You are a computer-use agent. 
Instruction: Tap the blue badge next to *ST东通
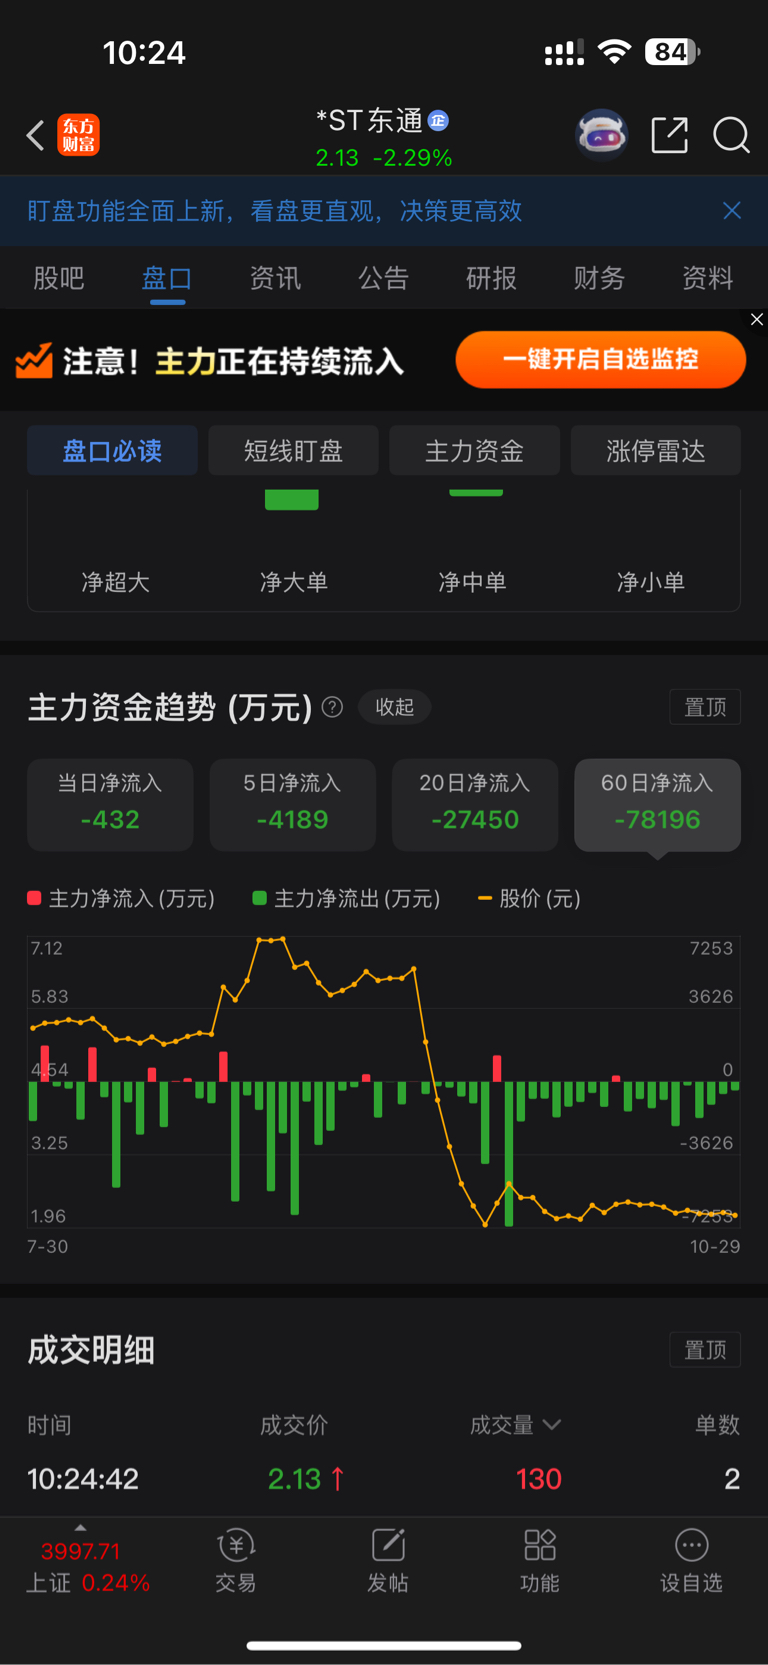coord(438,121)
